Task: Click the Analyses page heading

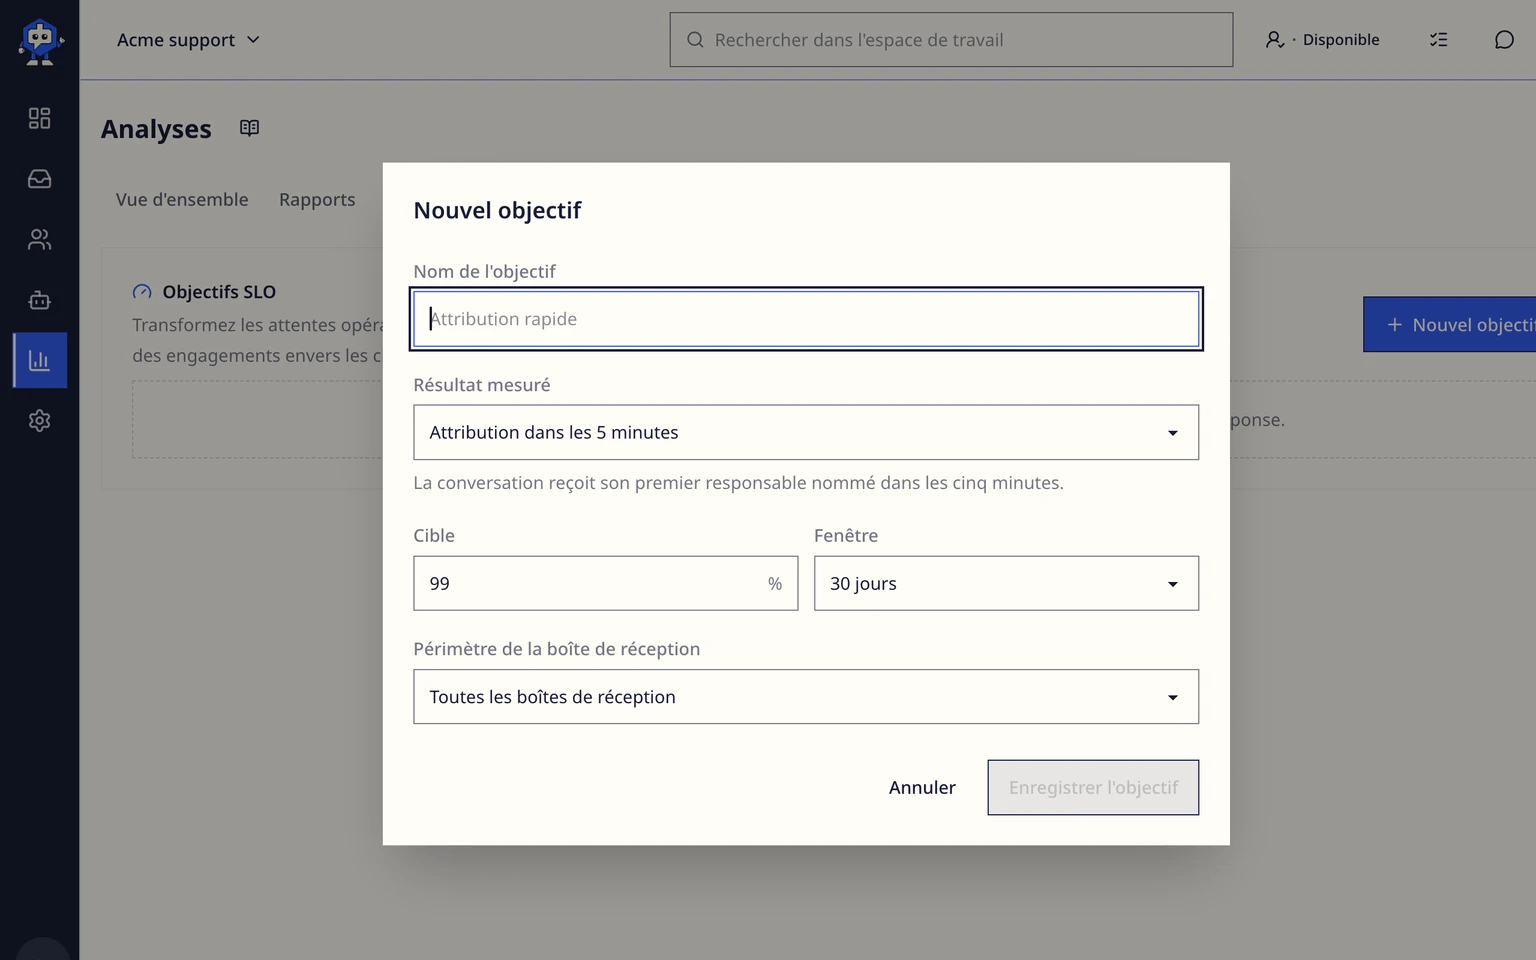Action: click(156, 129)
